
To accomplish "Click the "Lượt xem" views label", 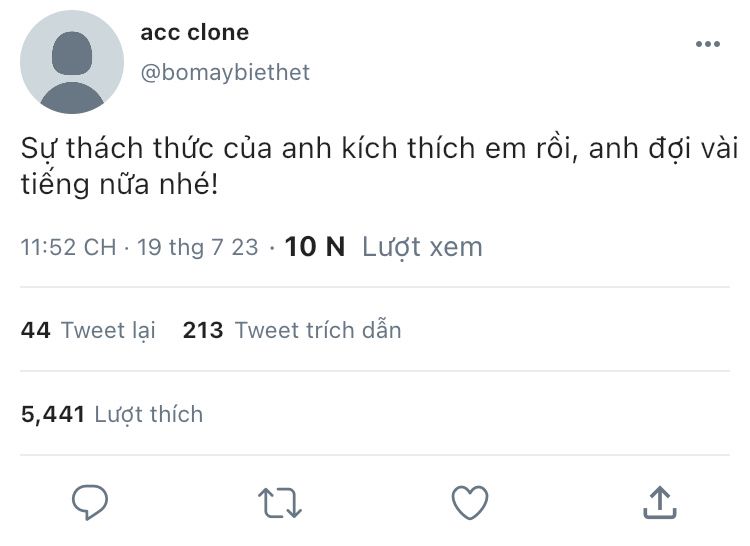I will click(422, 247).
